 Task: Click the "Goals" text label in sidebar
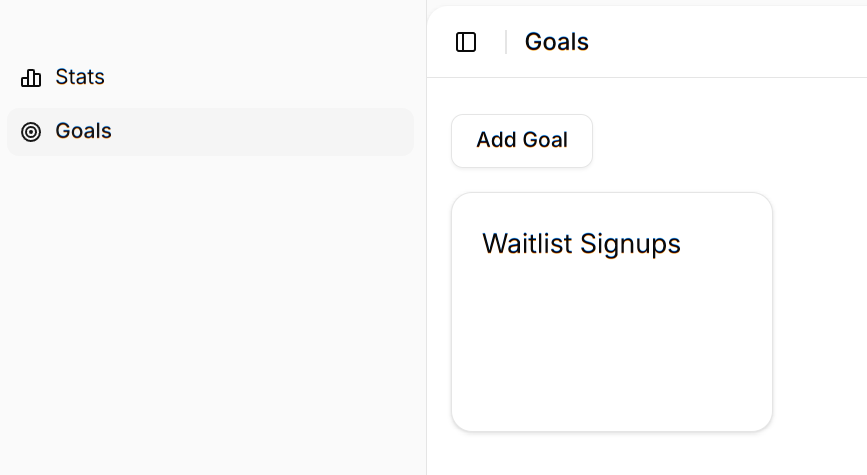point(83,132)
